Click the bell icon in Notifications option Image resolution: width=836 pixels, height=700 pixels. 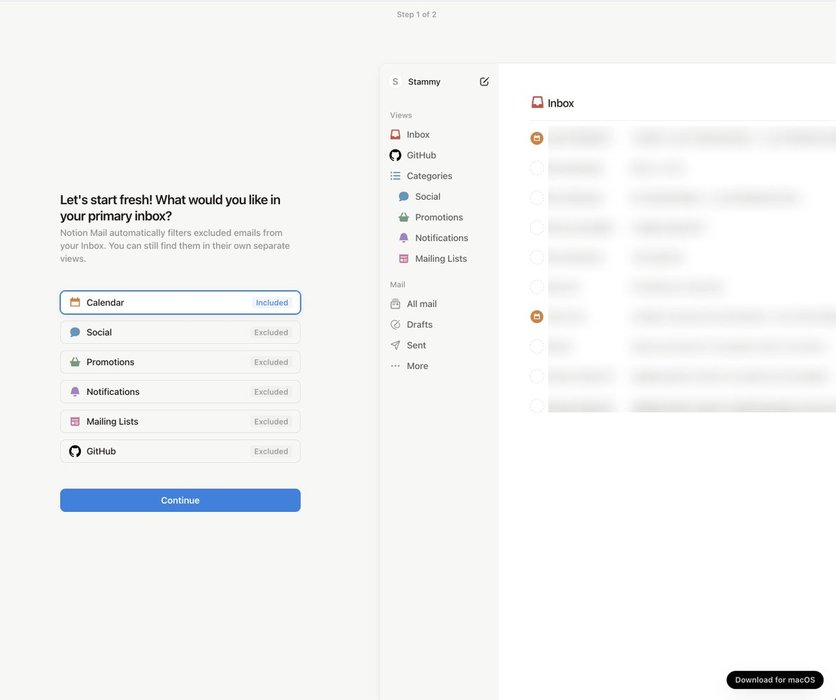[x=75, y=392]
